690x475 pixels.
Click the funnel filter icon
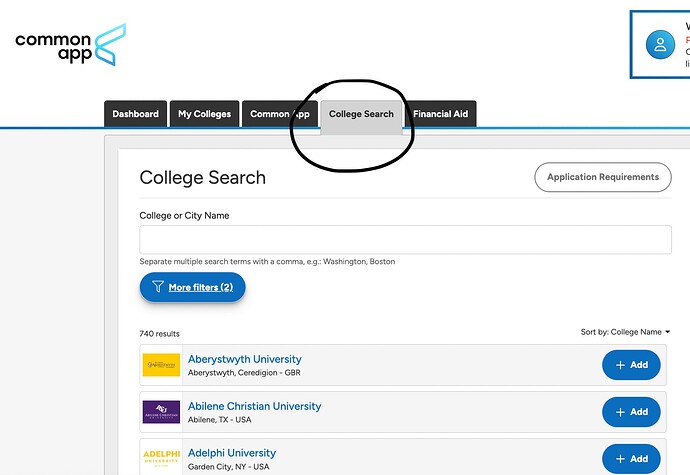(158, 287)
